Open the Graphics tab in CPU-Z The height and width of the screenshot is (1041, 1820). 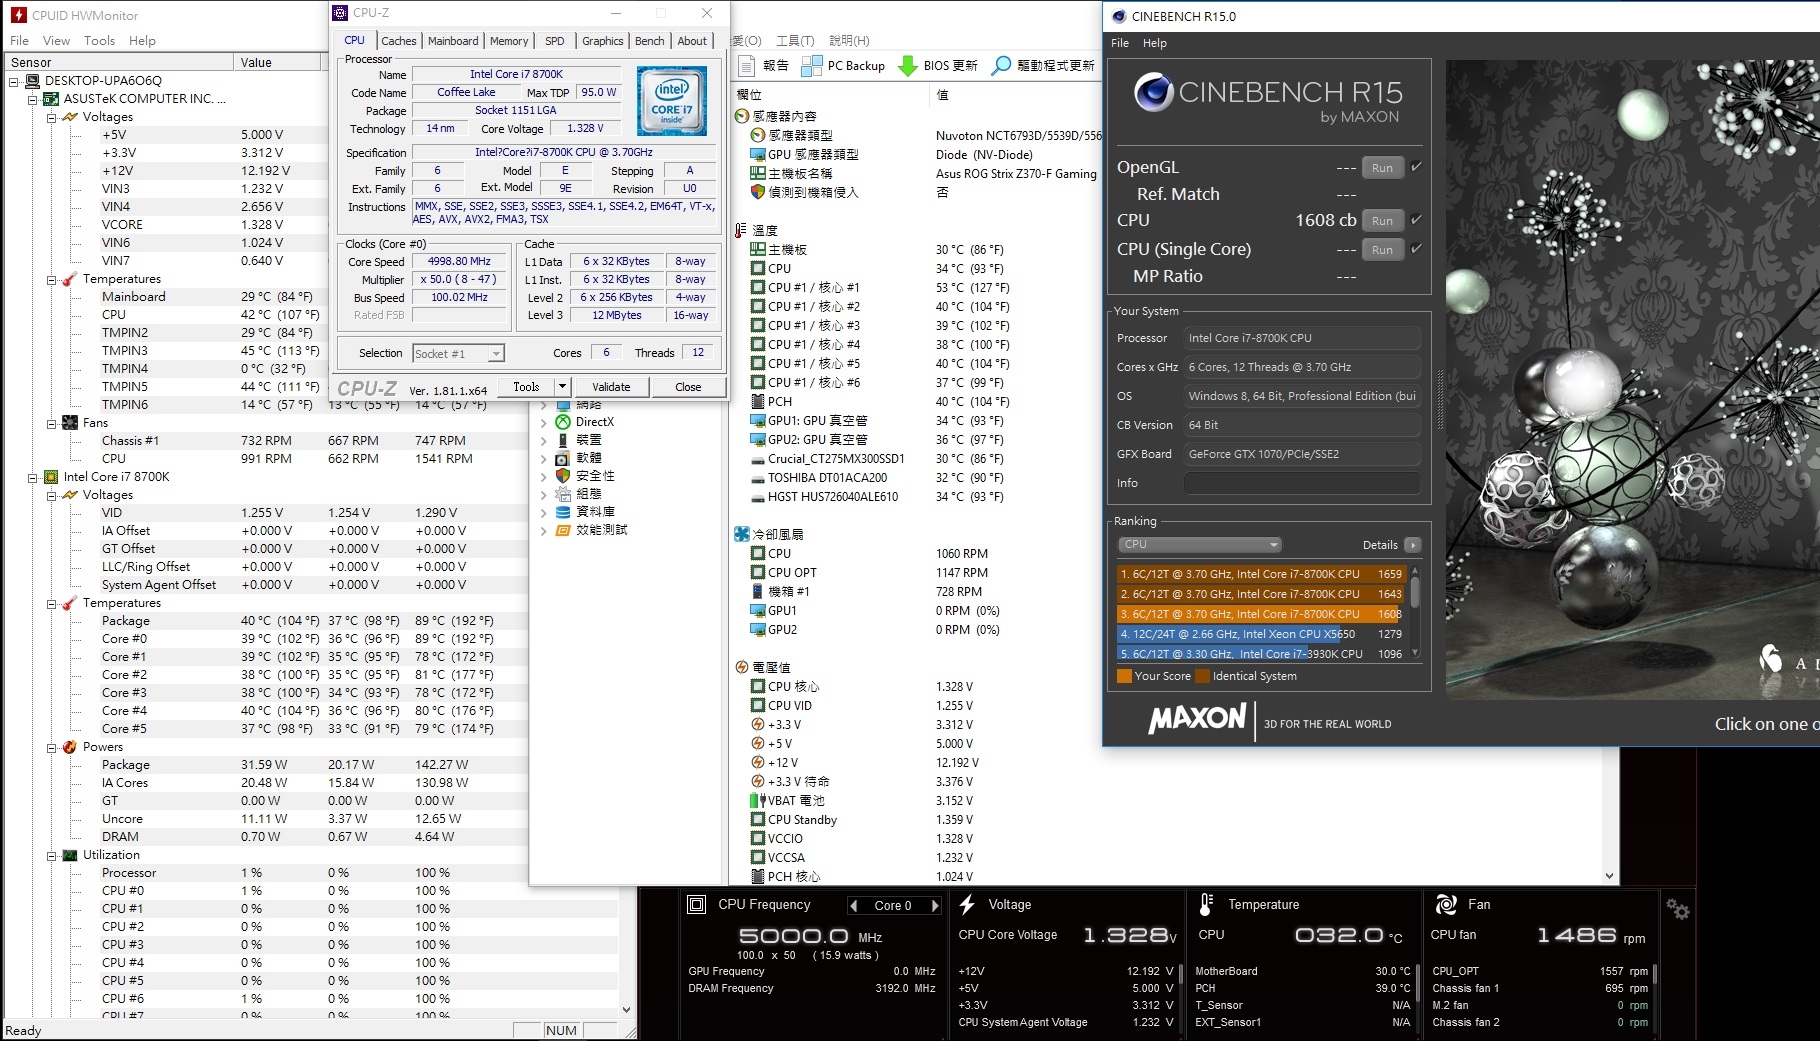click(x=603, y=41)
